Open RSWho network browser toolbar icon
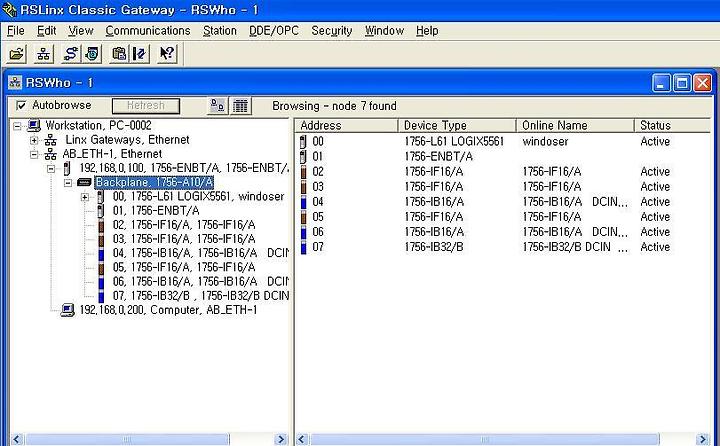 pyautogui.click(x=44, y=54)
